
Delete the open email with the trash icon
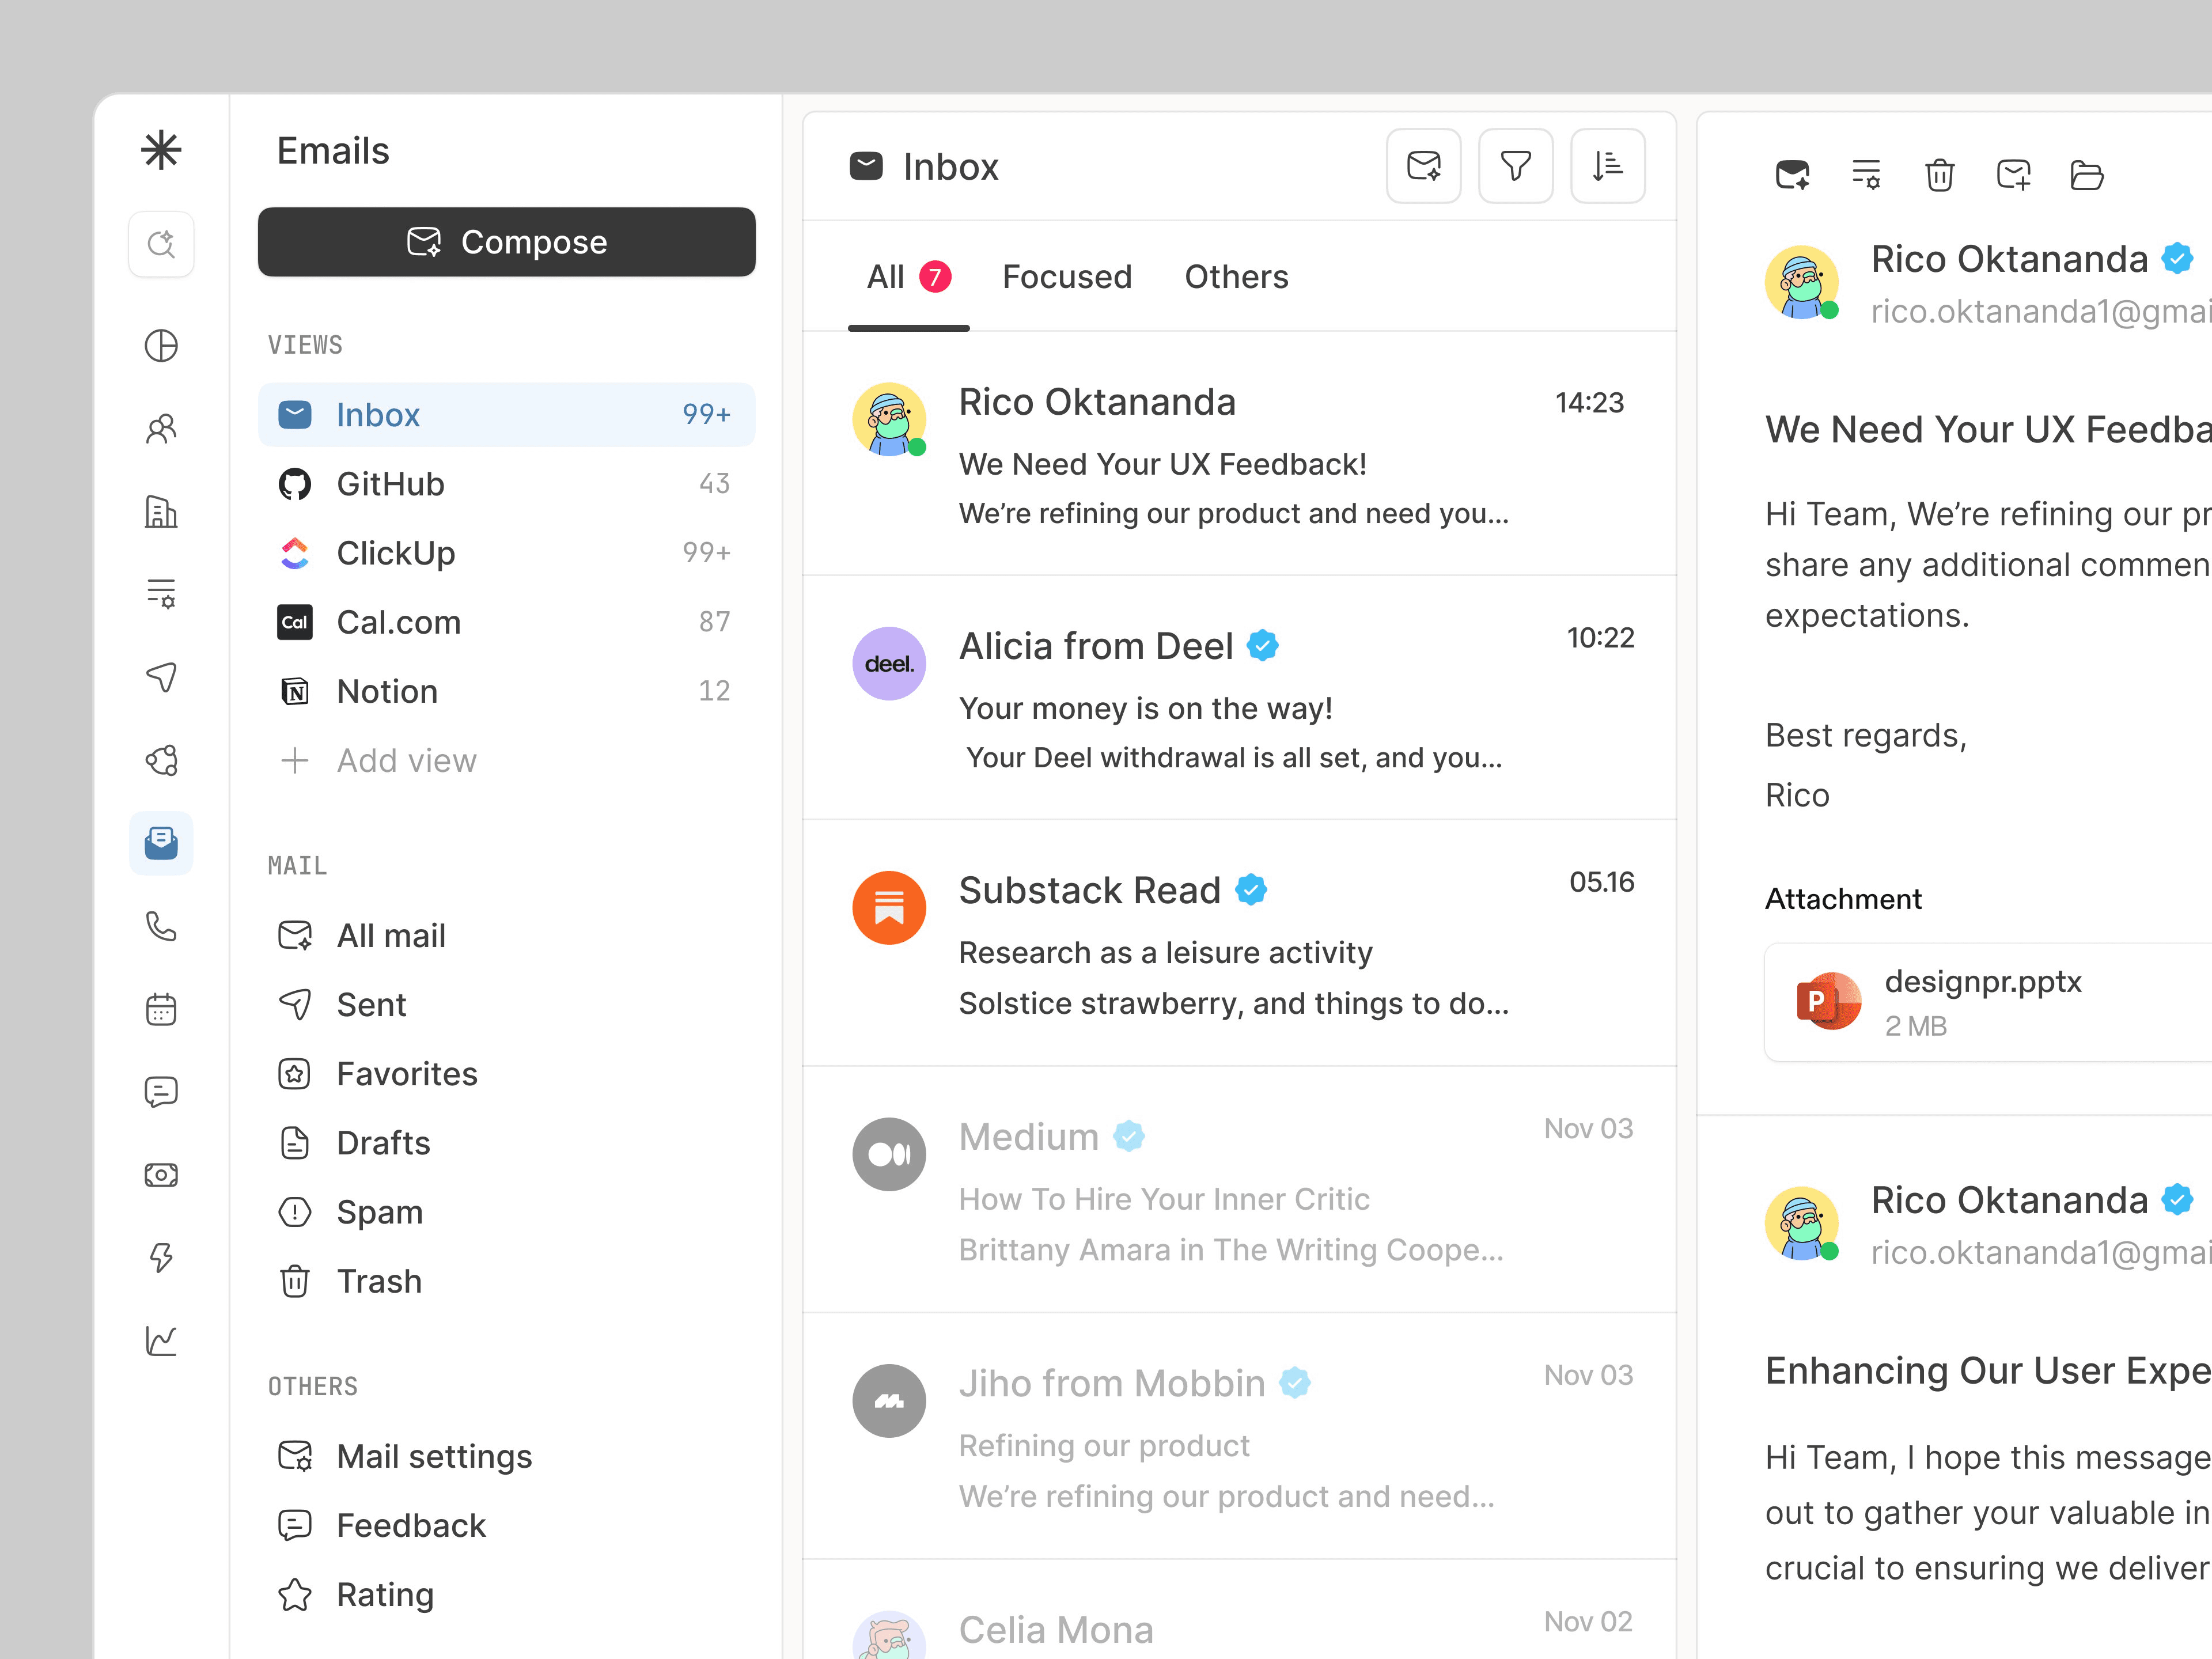coord(1940,175)
